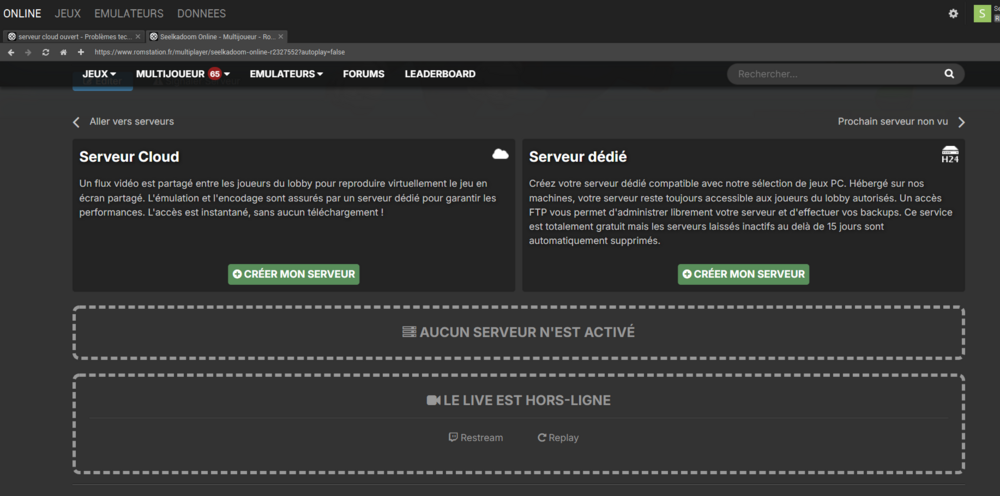1000x496 pixels.
Task: Click the magnifying glass search icon
Action: (949, 74)
